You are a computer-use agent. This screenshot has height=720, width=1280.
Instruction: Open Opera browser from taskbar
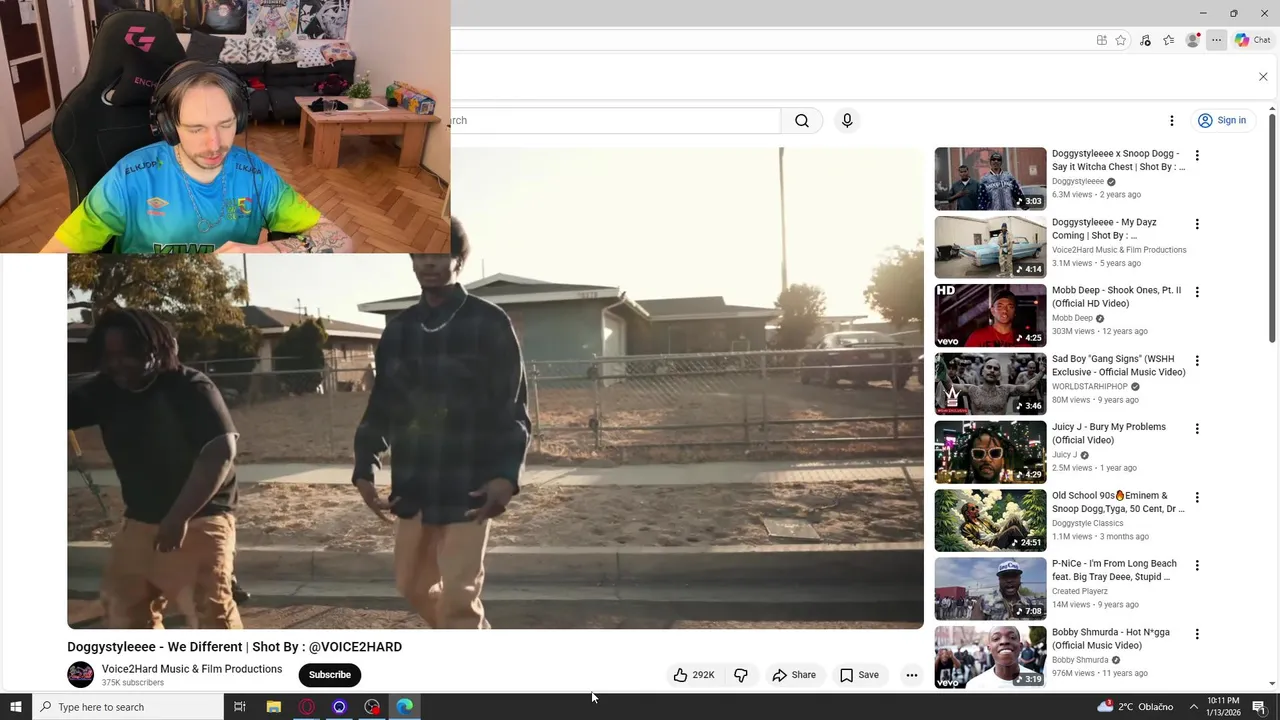pyautogui.click(x=306, y=707)
